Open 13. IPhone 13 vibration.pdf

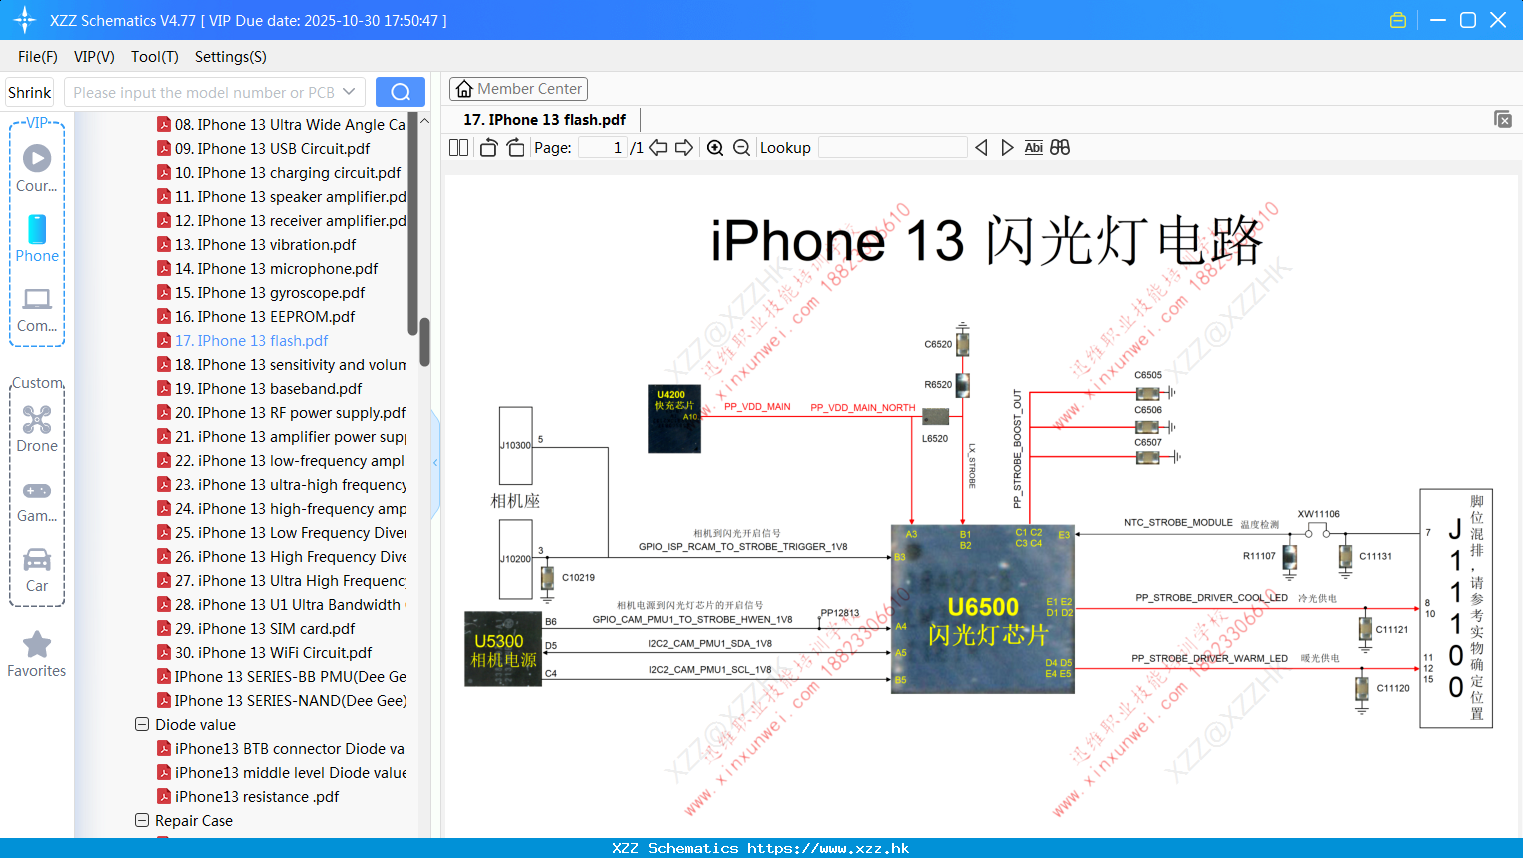pos(265,244)
